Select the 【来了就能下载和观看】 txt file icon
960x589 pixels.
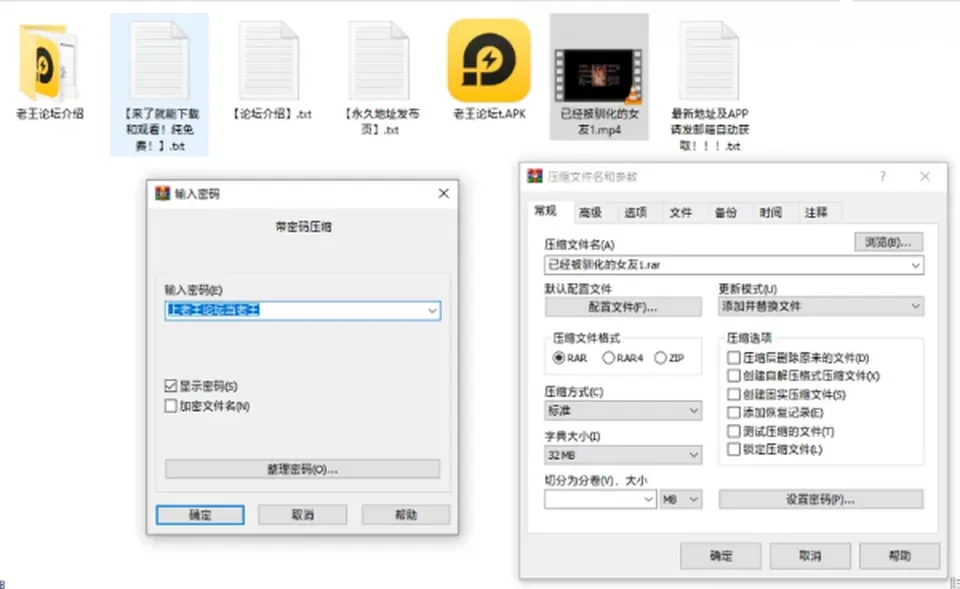(x=159, y=61)
